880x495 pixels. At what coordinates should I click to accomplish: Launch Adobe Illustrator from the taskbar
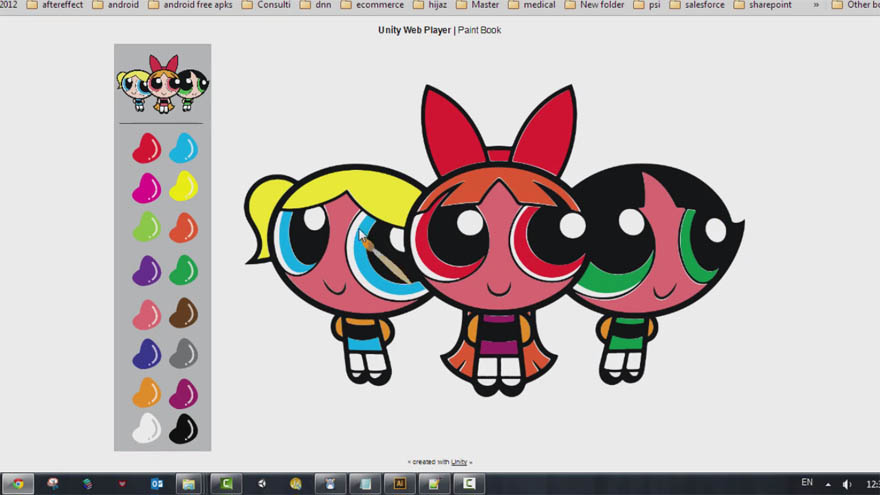tap(400, 484)
